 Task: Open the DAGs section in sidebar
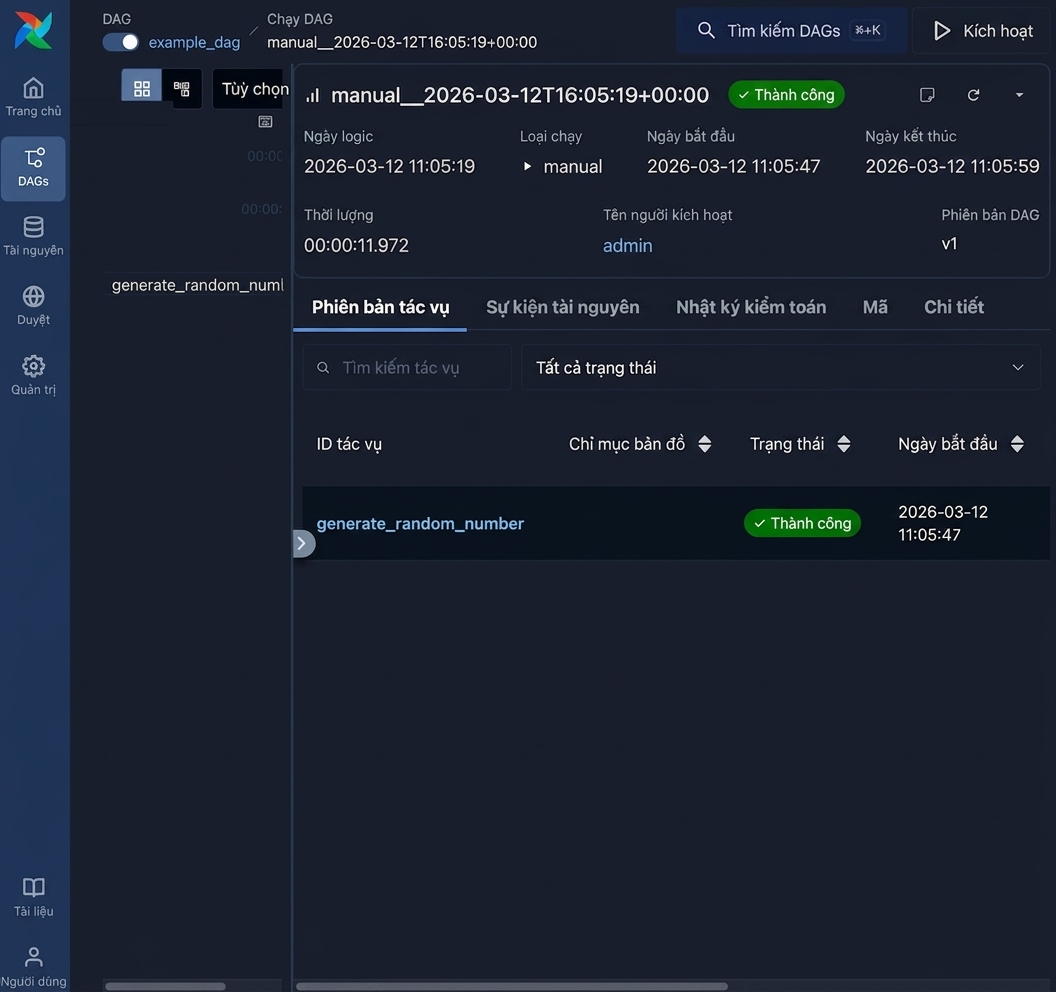(33, 168)
